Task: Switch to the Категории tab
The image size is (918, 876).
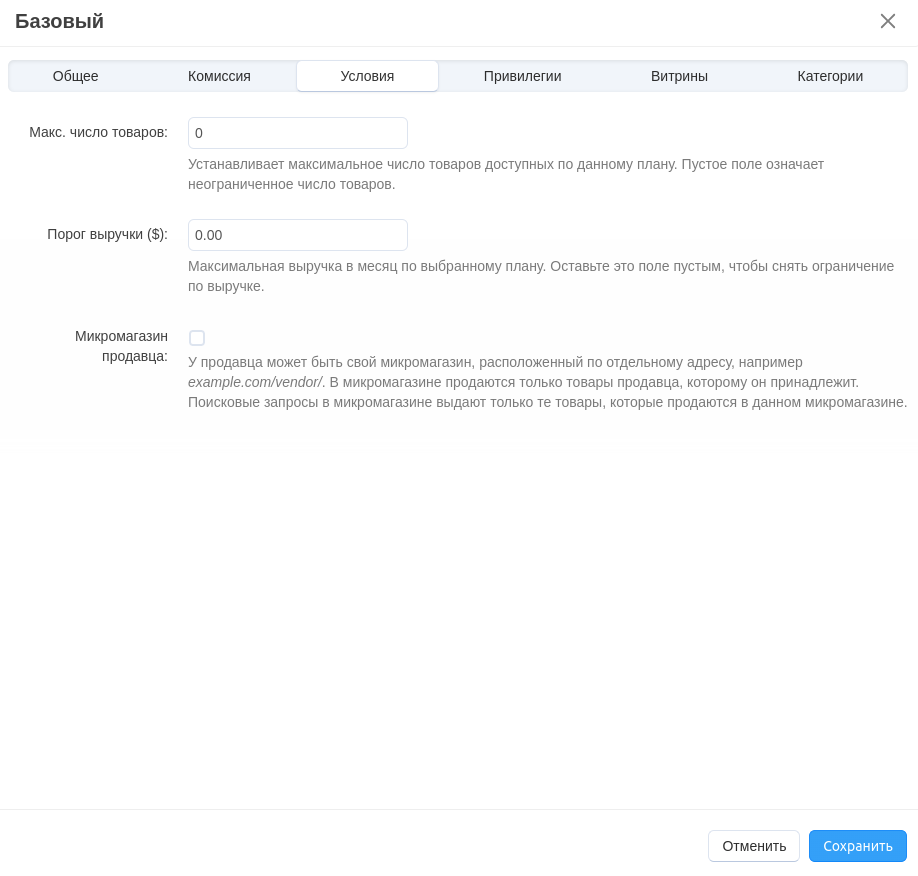Action: tap(830, 76)
